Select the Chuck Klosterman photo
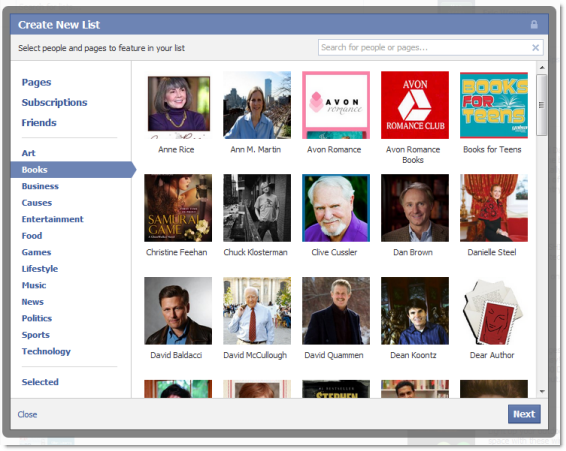 coord(257,208)
